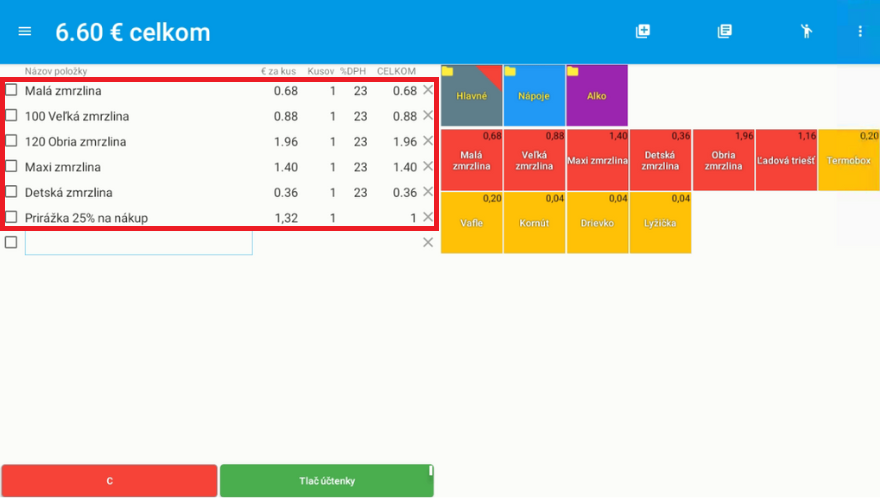Screen dimensions: 880x498
Task: Add Ľadová triešť product tile
Action: tap(786, 160)
